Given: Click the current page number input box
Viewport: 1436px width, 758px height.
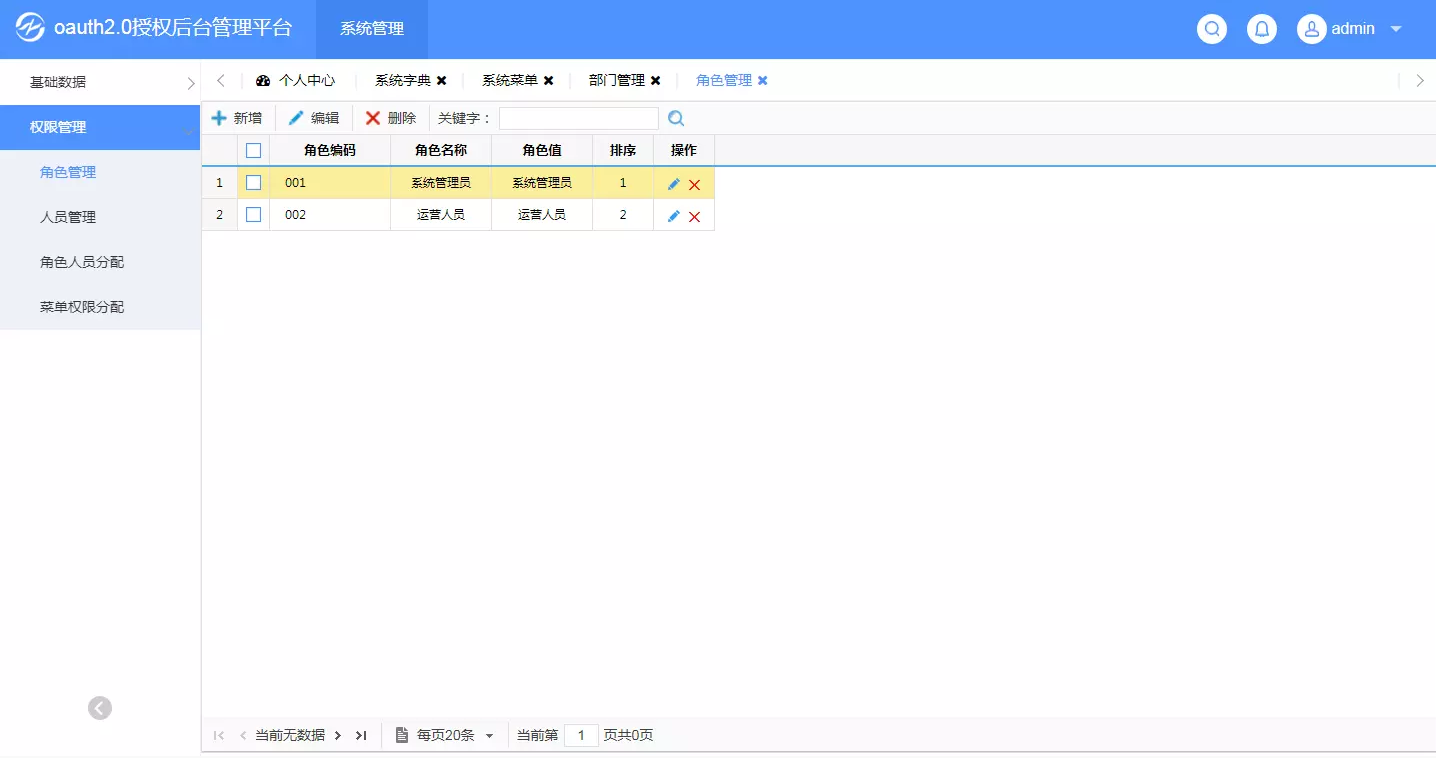Looking at the screenshot, I should [x=581, y=736].
